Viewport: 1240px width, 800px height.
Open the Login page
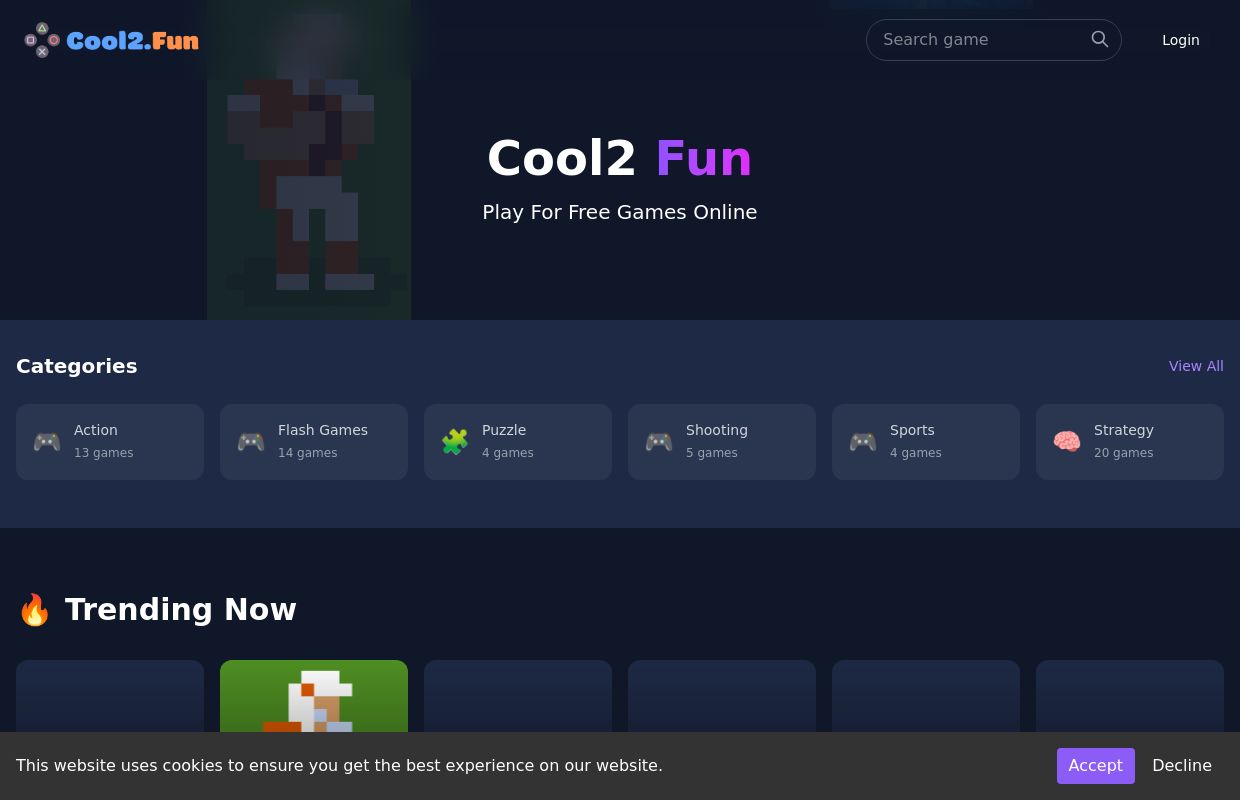click(1180, 40)
